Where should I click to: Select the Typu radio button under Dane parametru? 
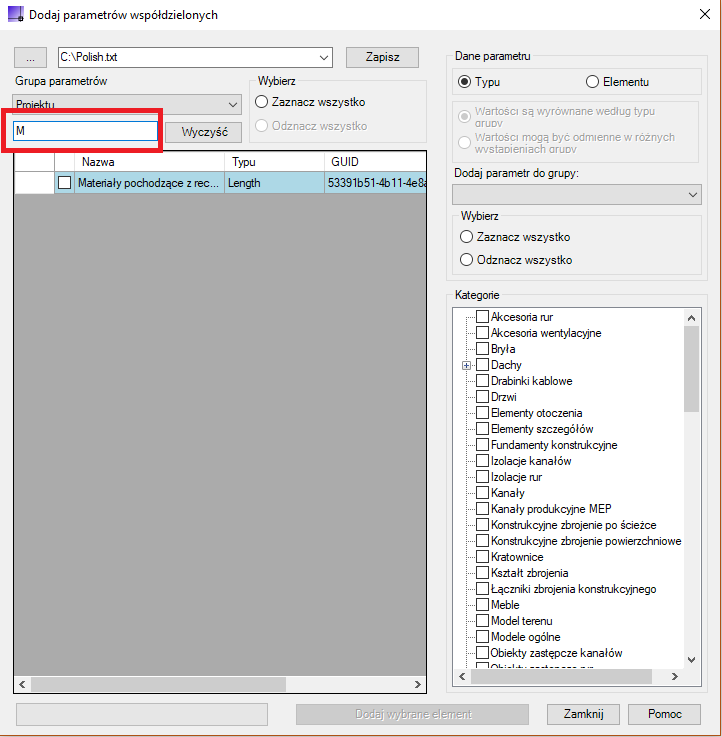point(464,82)
